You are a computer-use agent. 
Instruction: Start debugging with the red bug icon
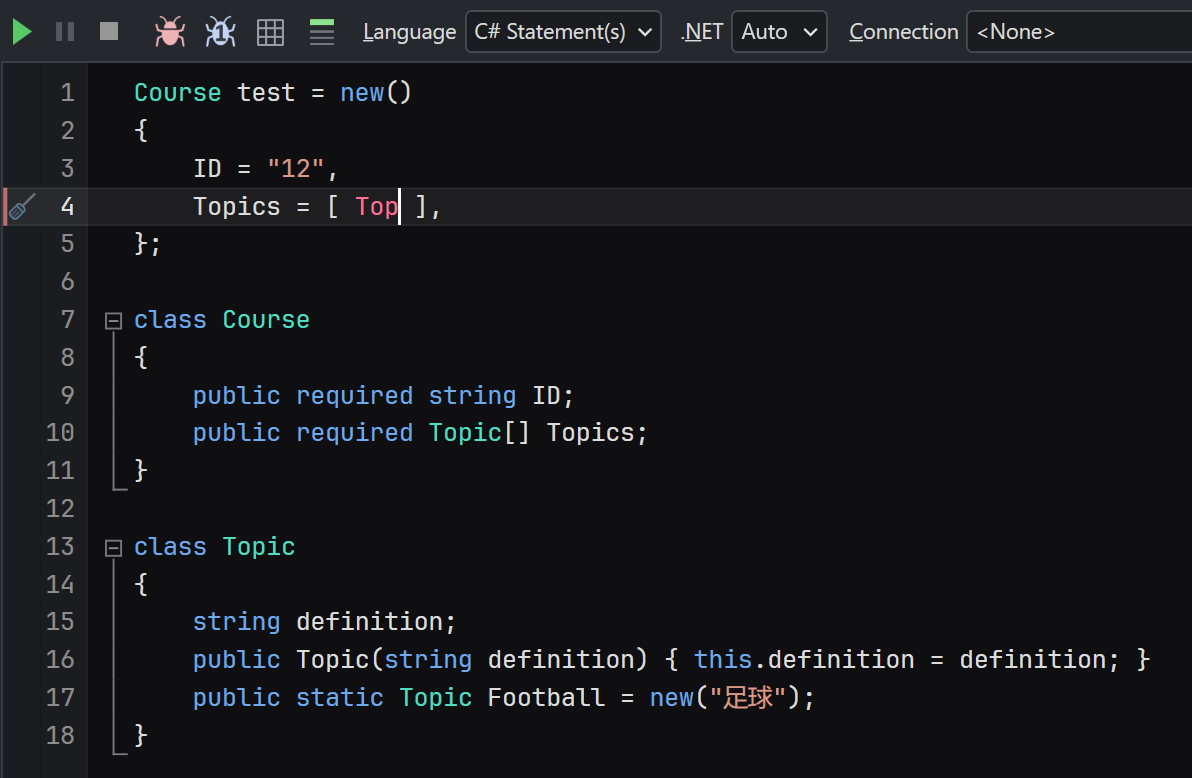point(170,32)
